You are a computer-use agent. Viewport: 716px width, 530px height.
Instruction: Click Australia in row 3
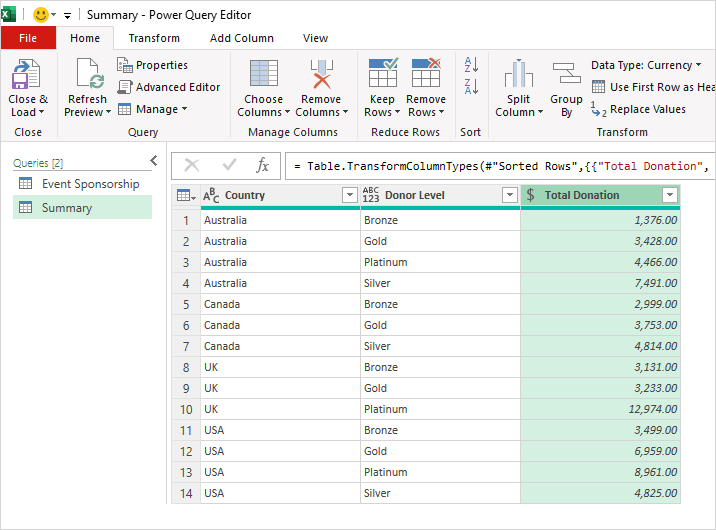point(225,262)
